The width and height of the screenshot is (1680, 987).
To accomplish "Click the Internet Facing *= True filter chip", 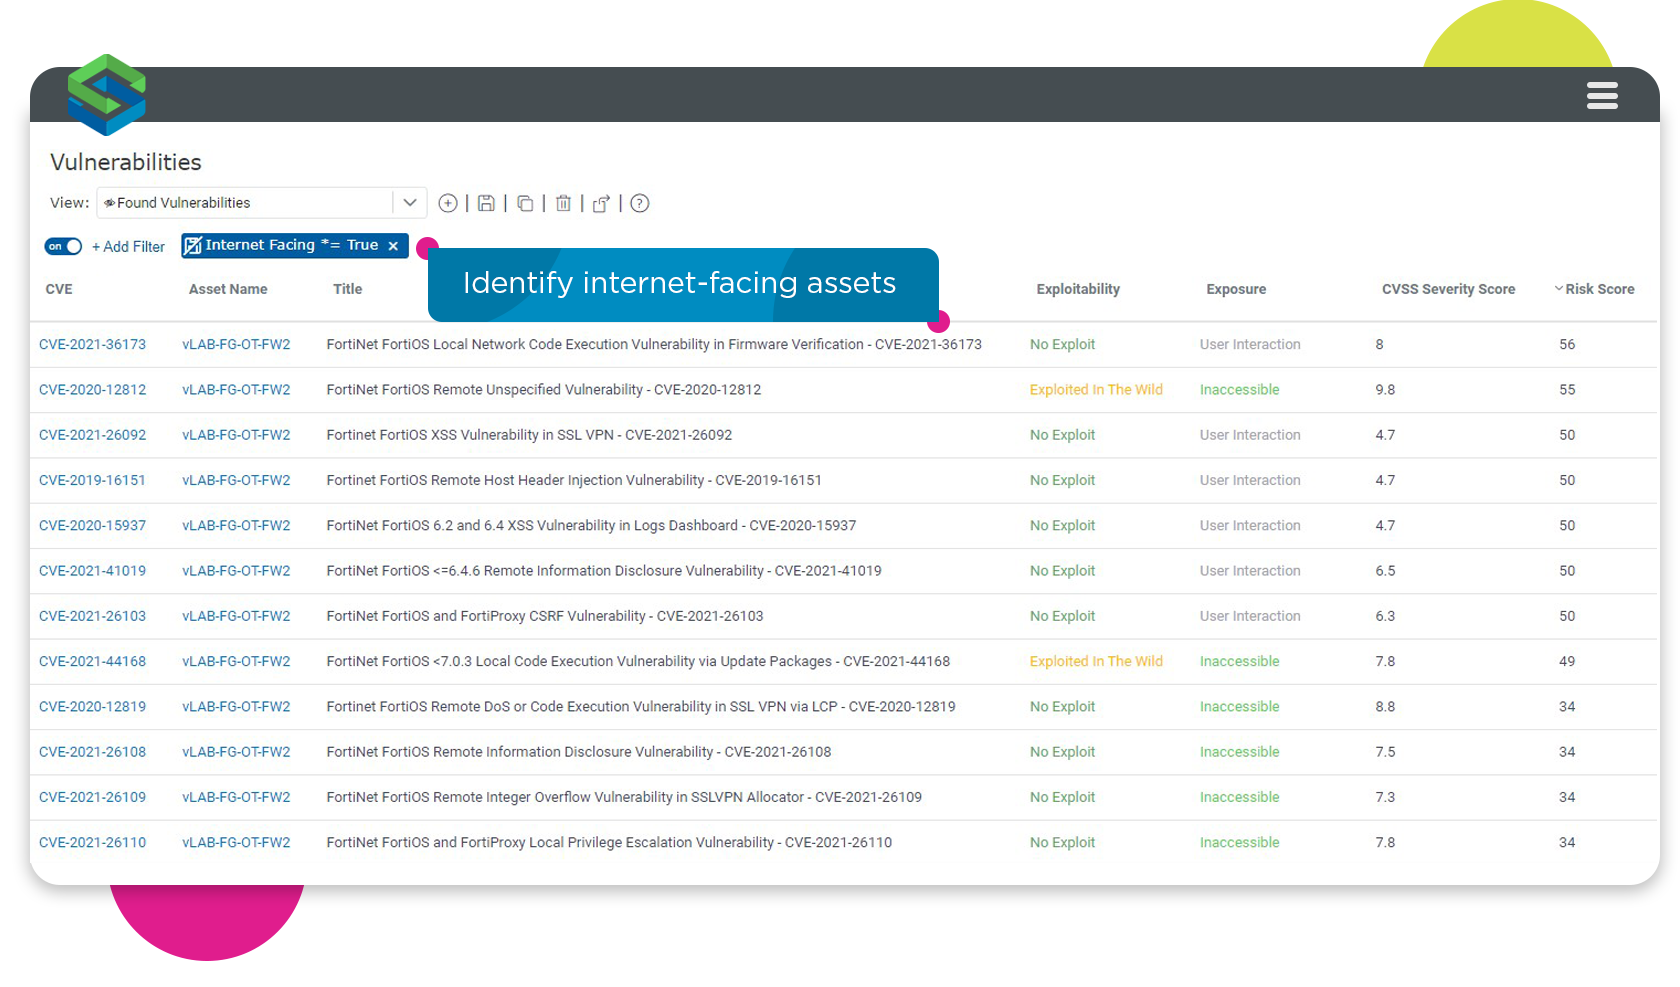I will coord(295,245).
